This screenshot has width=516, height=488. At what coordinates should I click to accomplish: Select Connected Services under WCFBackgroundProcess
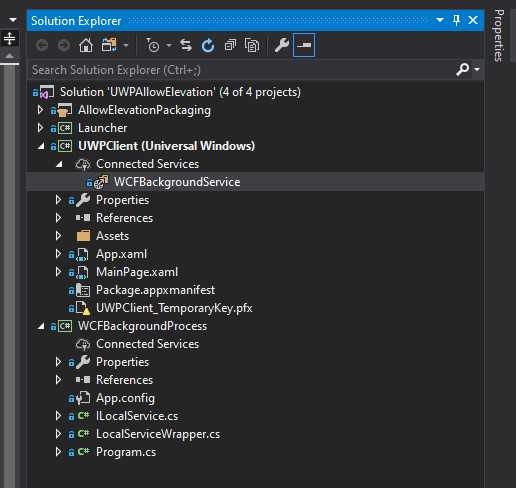click(x=147, y=344)
